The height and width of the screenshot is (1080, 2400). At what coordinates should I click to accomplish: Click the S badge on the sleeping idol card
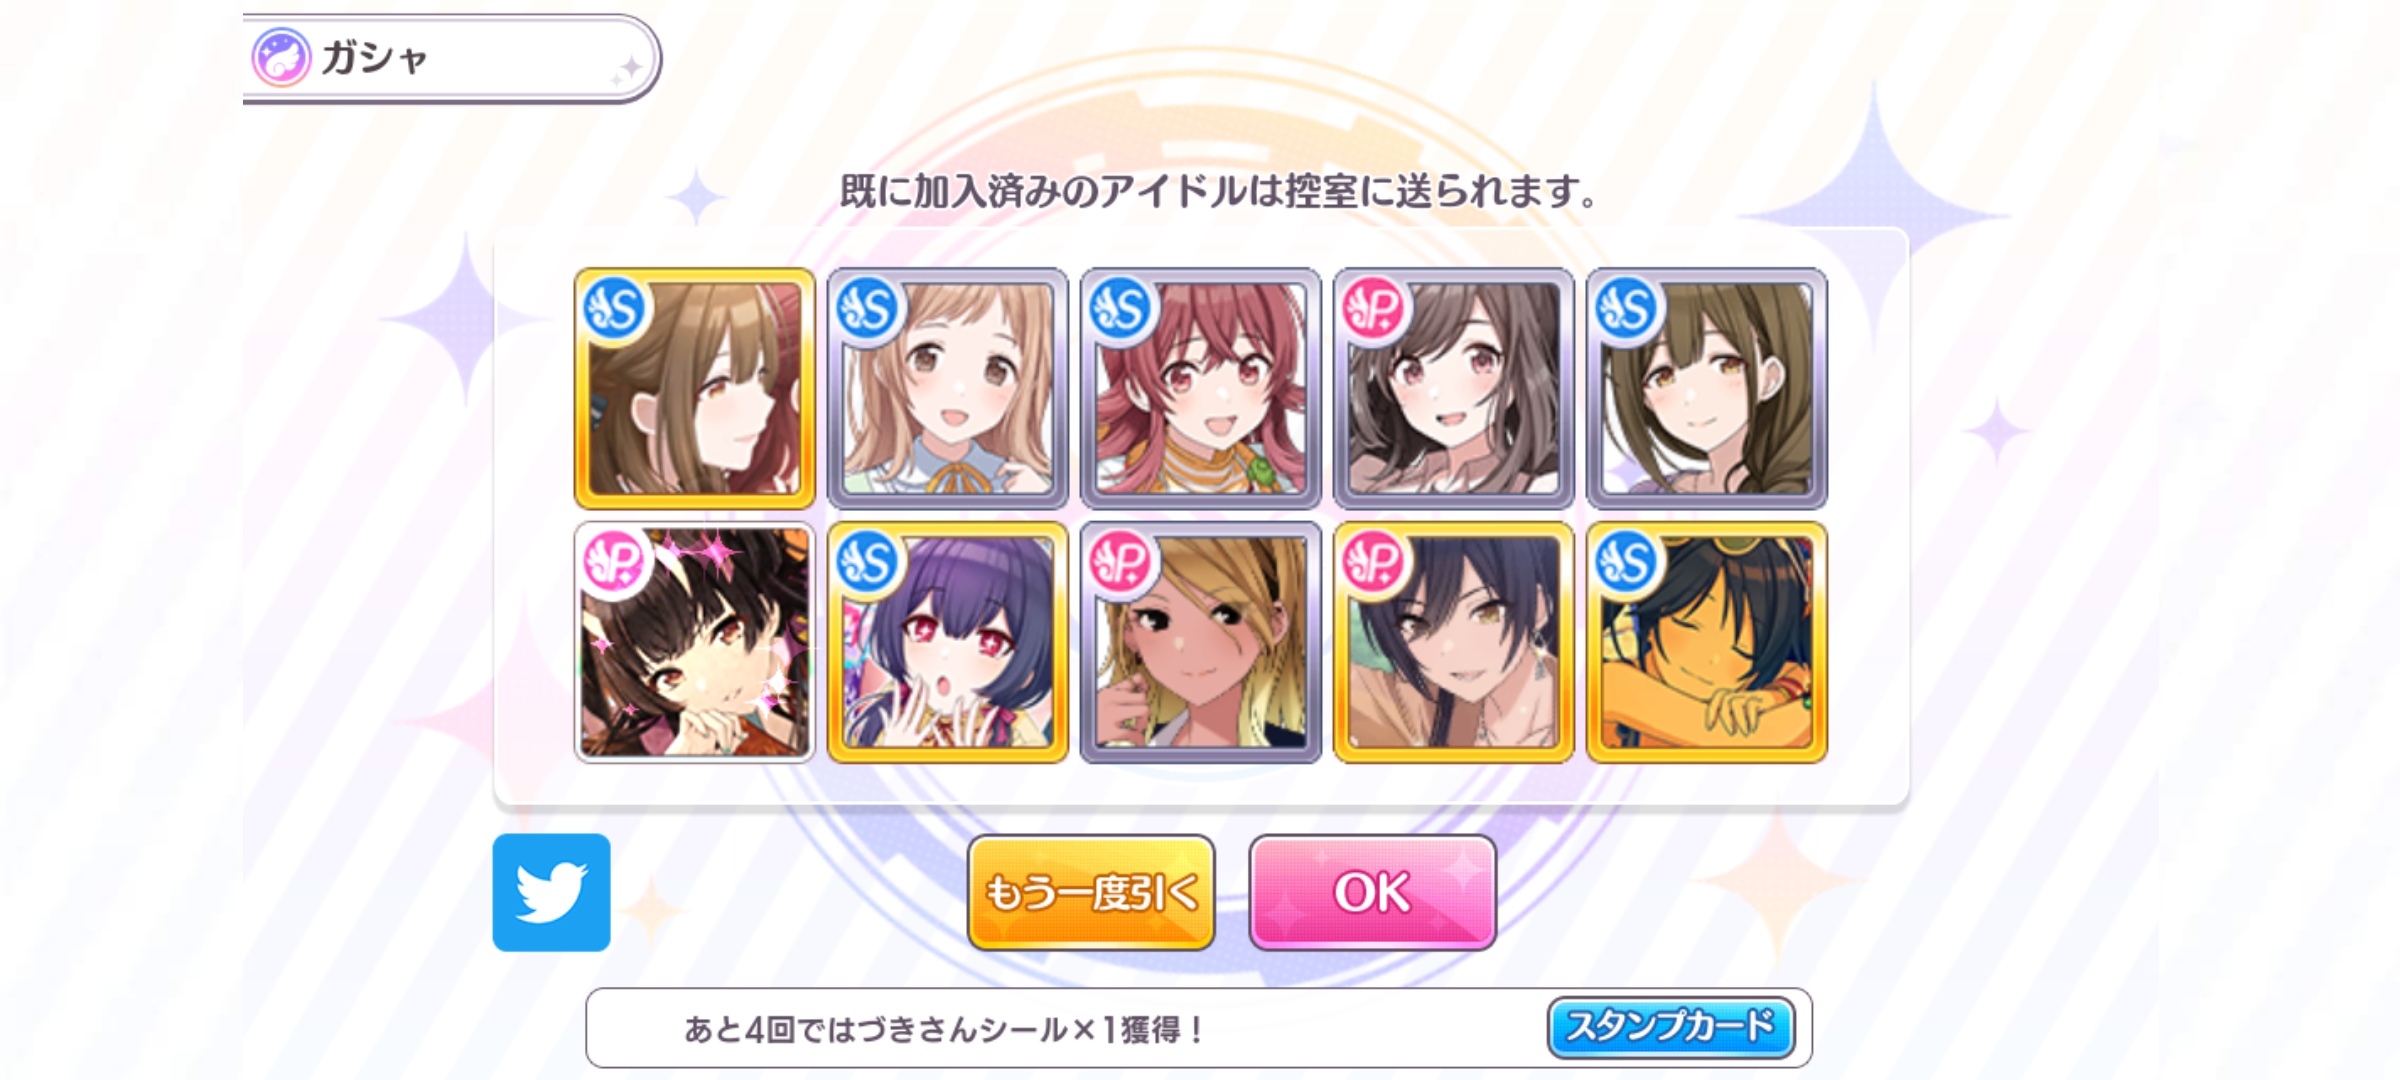click(x=1627, y=562)
